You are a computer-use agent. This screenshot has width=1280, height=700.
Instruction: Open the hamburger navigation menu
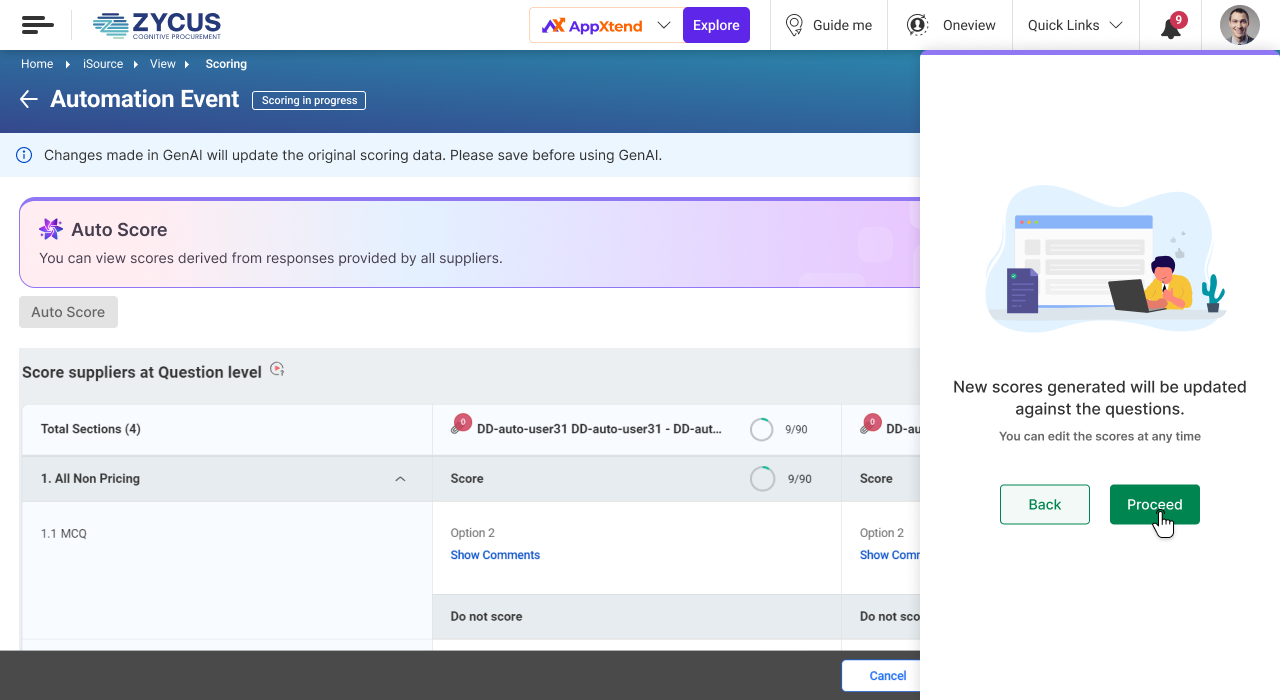click(37, 25)
